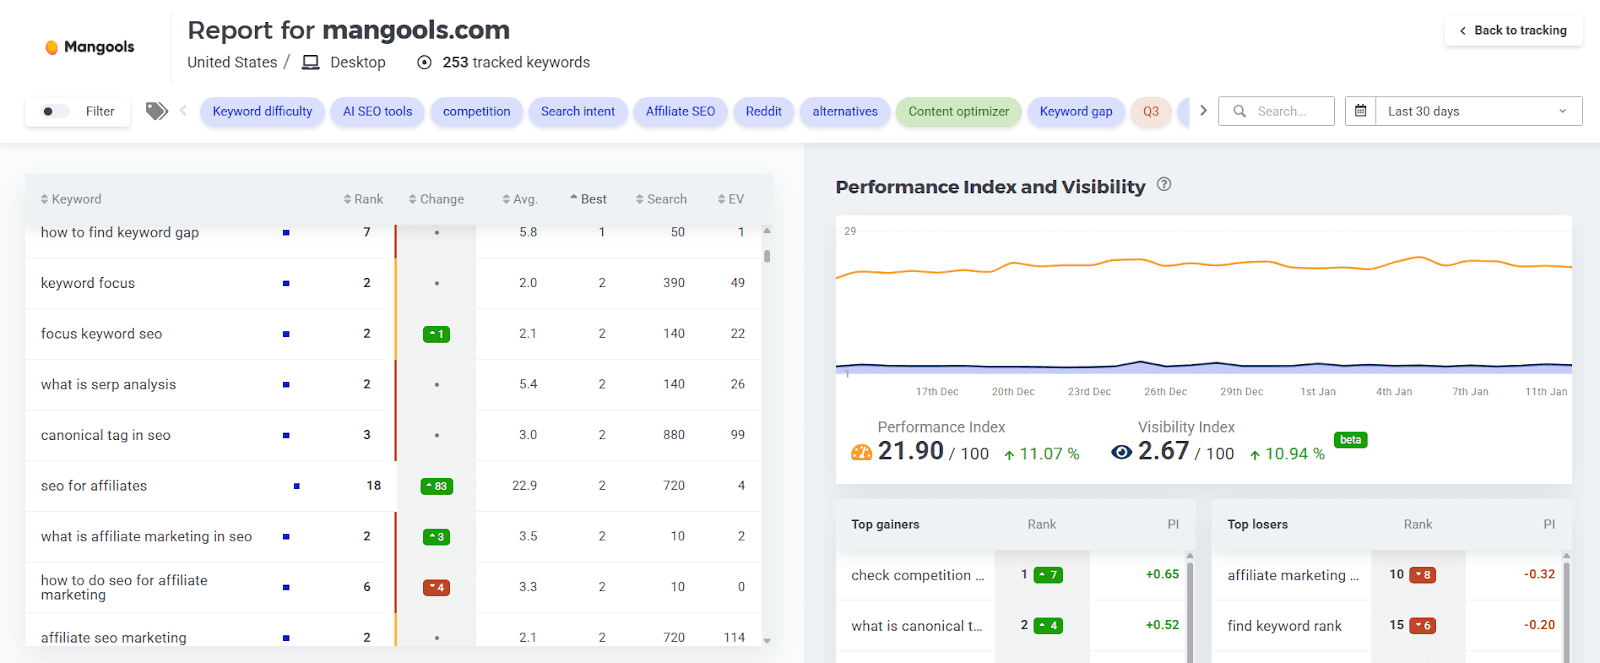Open keyword 'how to find keyword gap'
This screenshot has width=1600, height=663.
(120, 232)
